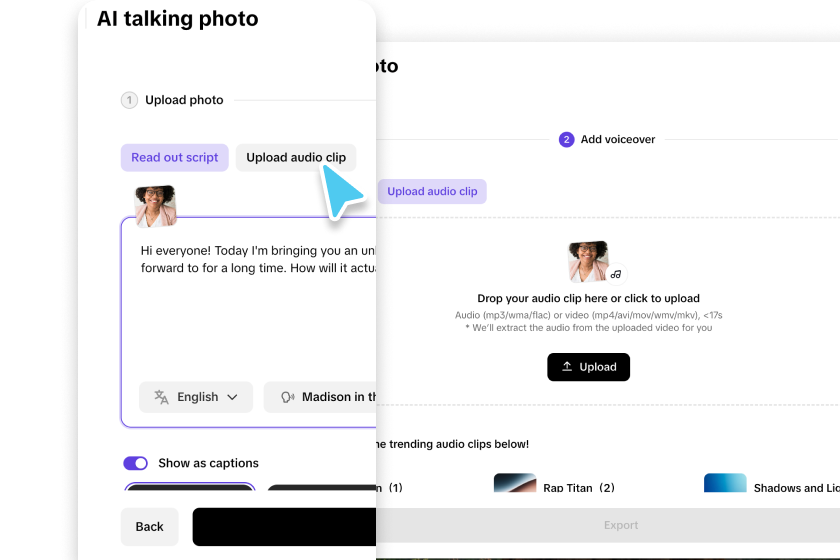Click the music note badge on the photo
Viewport: 840px width, 560px height.
[616, 273]
